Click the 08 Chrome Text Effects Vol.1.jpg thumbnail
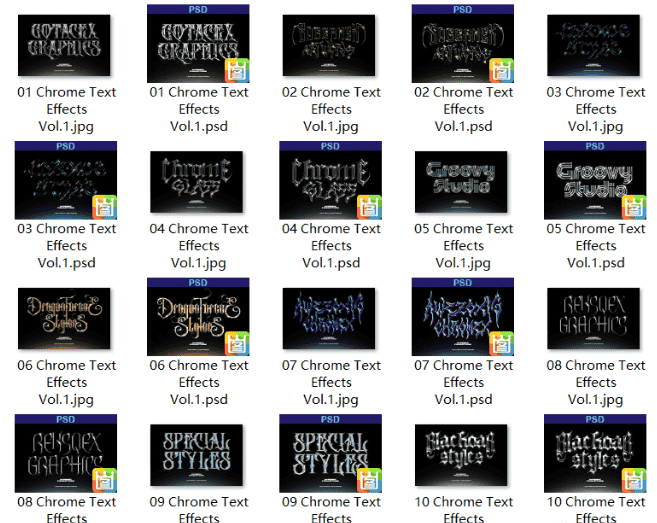 click(594, 318)
